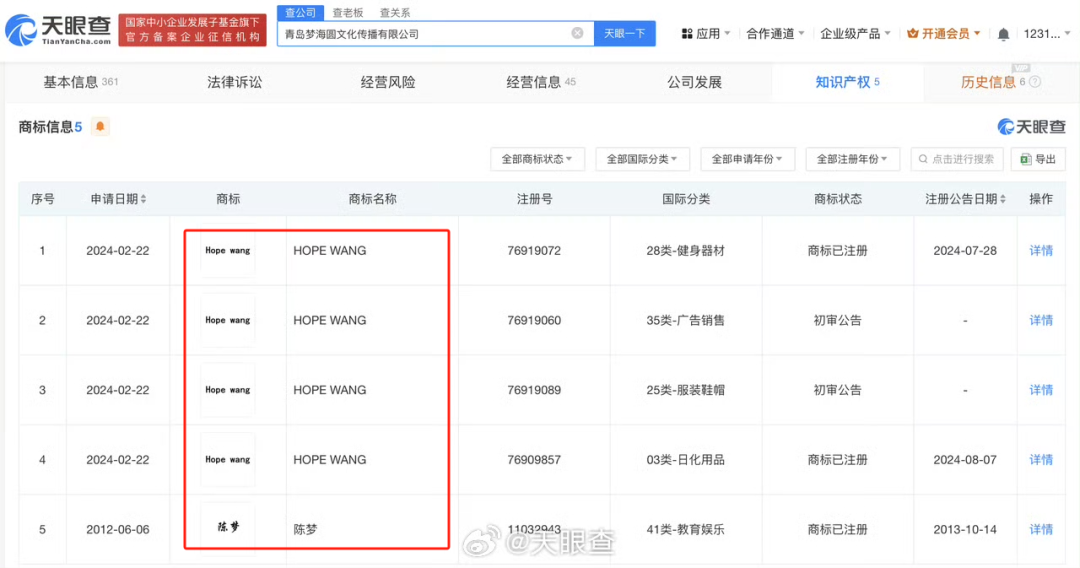Clear the search box text
The image size is (1080, 568).
tap(577, 33)
